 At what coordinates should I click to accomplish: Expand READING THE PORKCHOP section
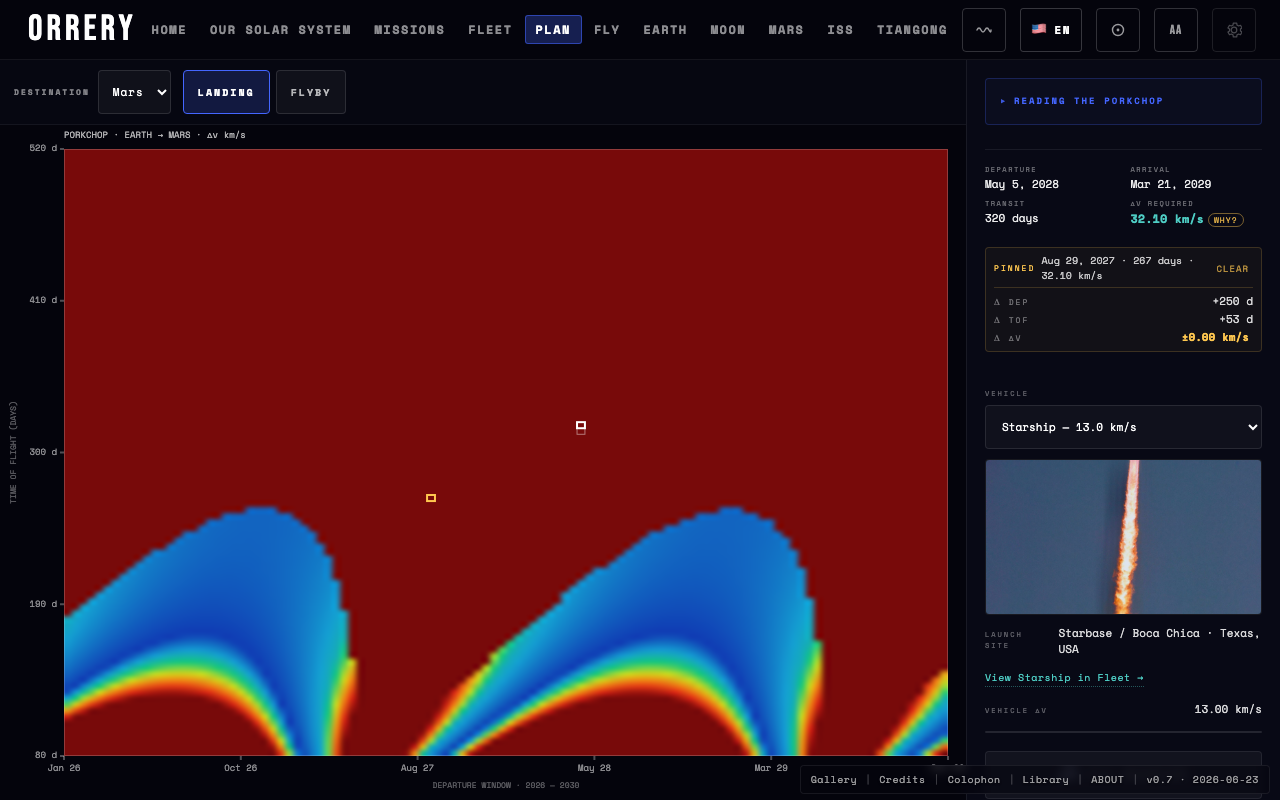(x=1123, y=101)
